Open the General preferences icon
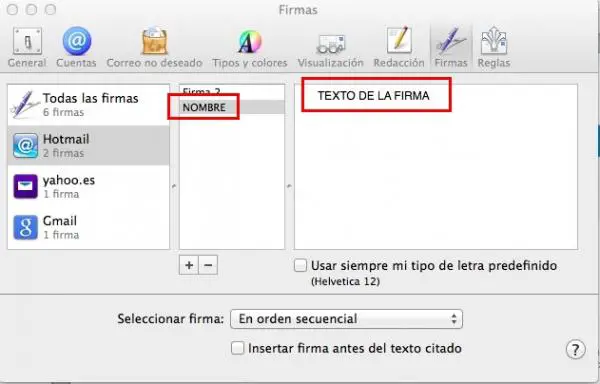 tap(27, 41)
